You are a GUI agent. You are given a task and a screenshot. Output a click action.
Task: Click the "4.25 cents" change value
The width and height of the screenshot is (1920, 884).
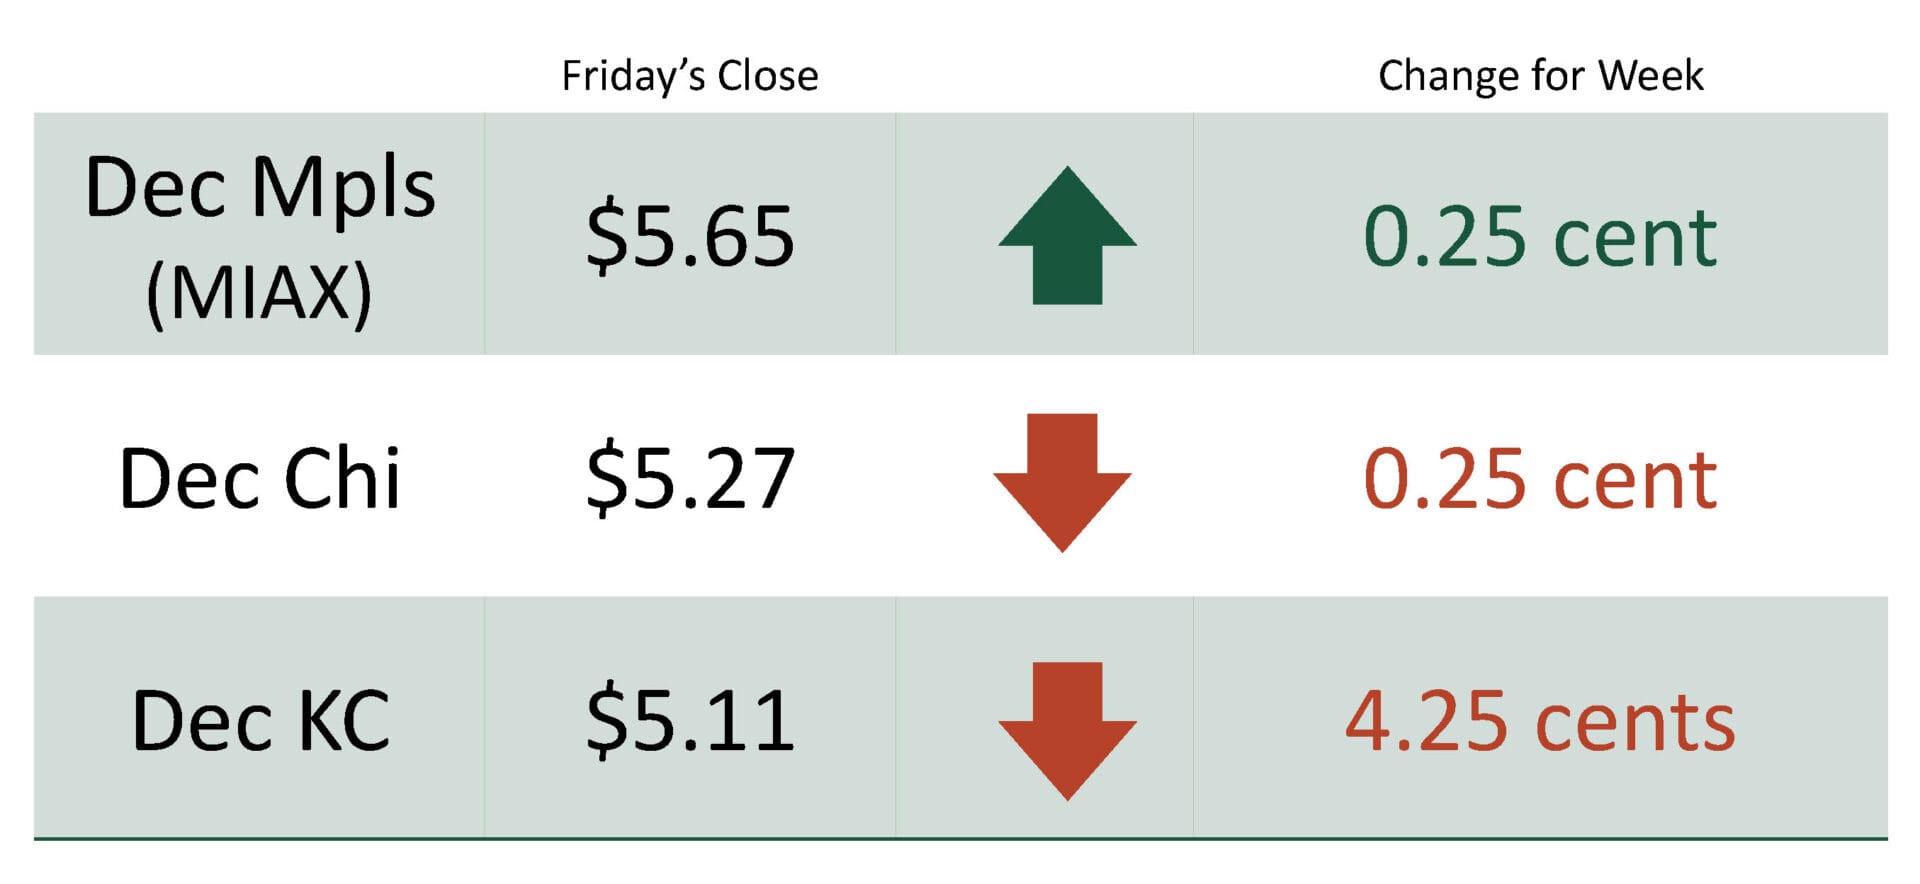pos(1540,721)
